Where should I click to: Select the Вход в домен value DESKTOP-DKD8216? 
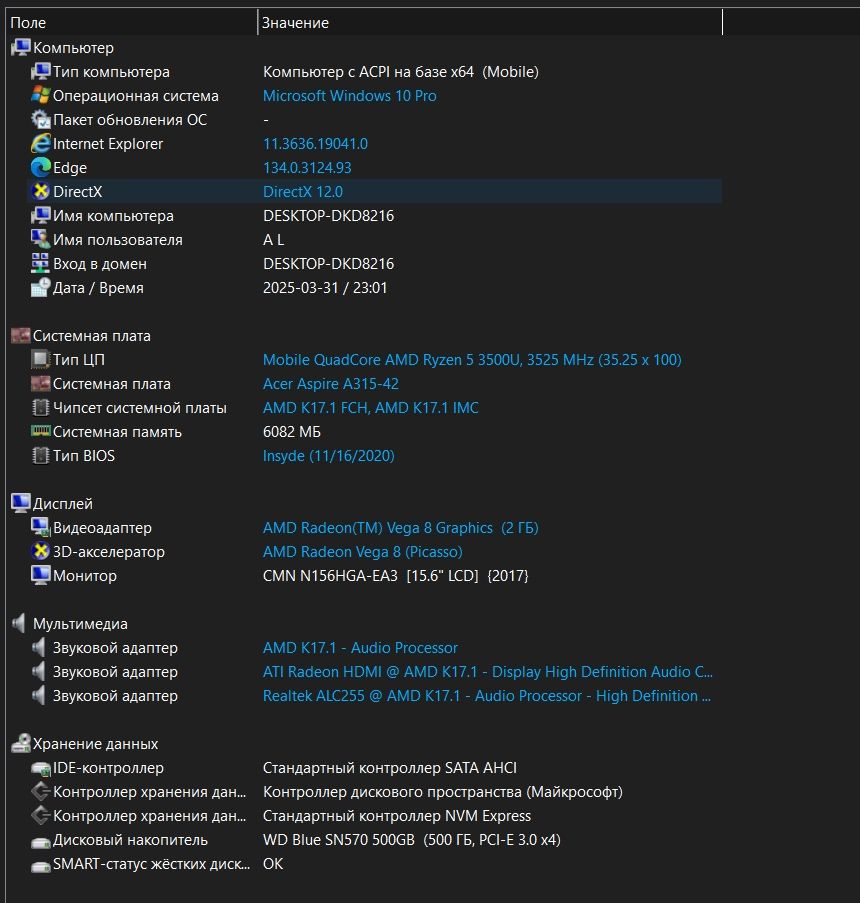[328, 263]
